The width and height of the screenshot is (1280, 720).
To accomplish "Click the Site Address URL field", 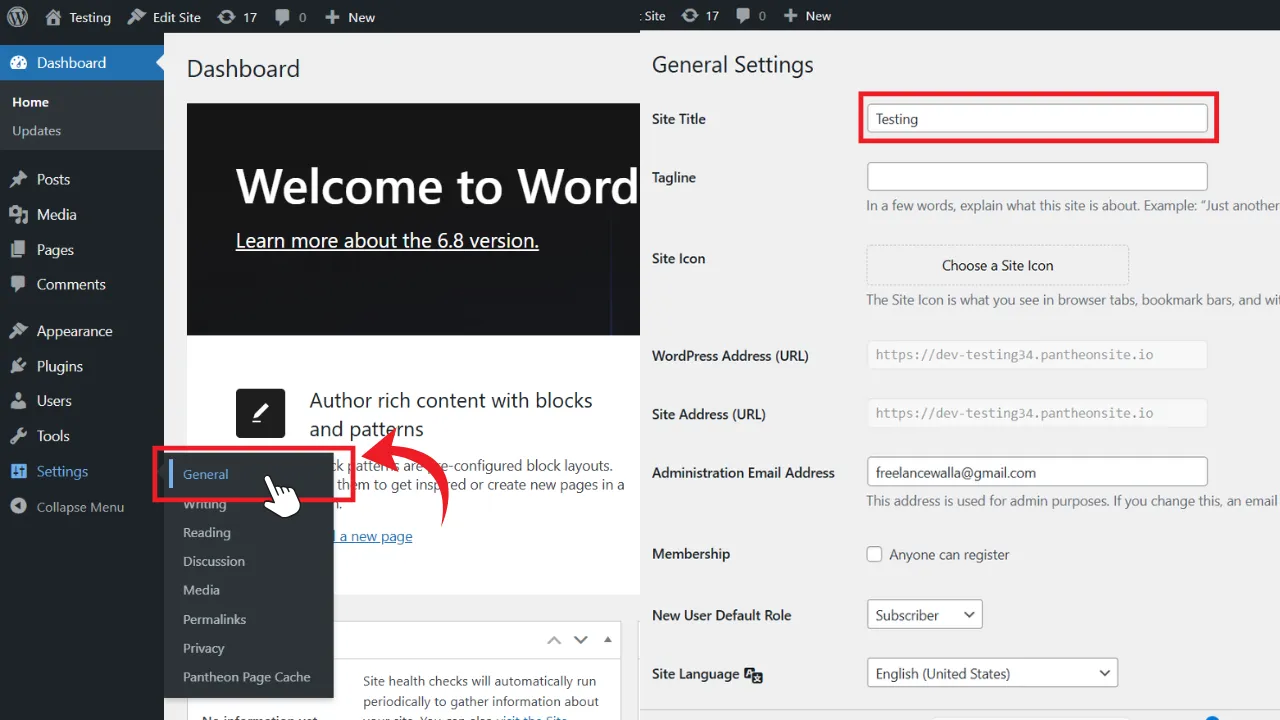I will coord(1037,413).
